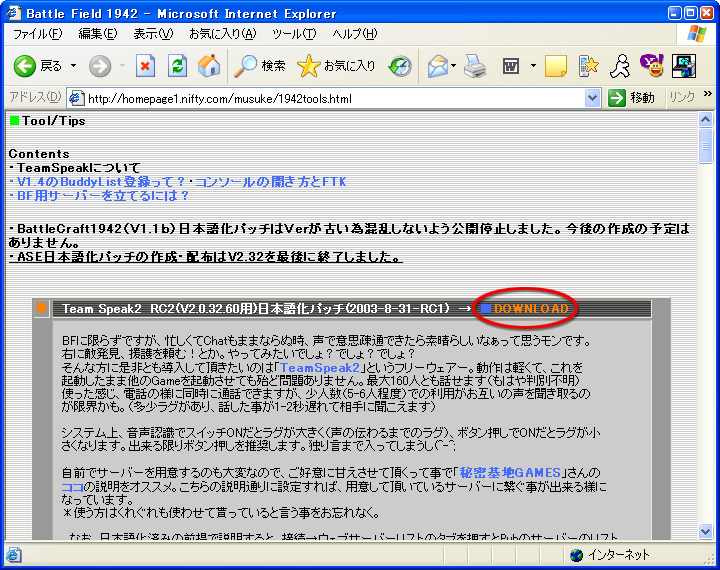Screen dimensions: 720x570
Task: Go to the Home page icon
Action: coord(209,66)
